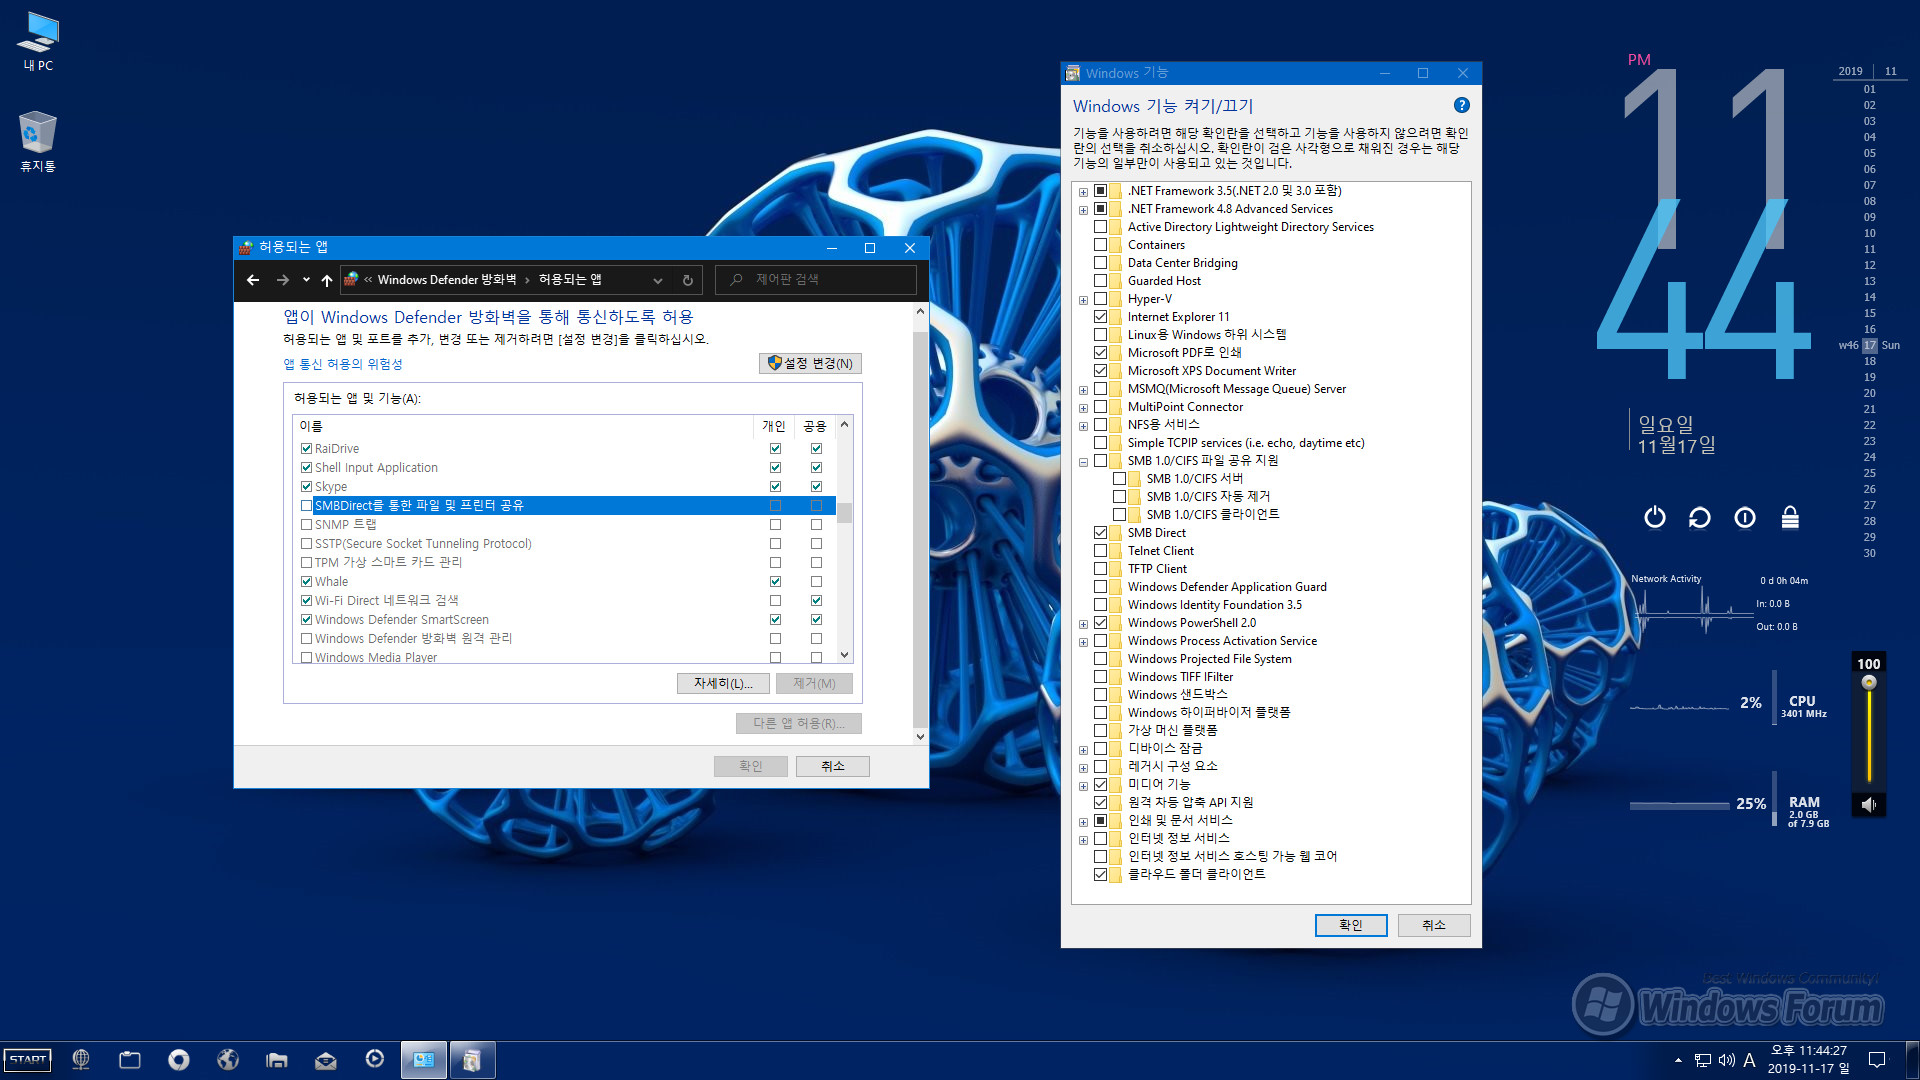1920x1080 pixels.
Task: Click 취소 in 허용되는 앱 window
Action: tap(832, 766)
